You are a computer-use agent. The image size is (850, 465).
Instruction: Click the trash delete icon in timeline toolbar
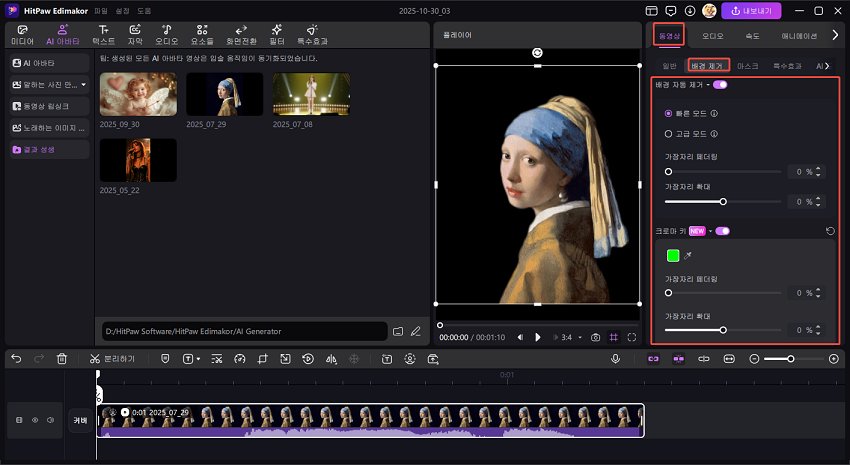[x=62, y=358]
